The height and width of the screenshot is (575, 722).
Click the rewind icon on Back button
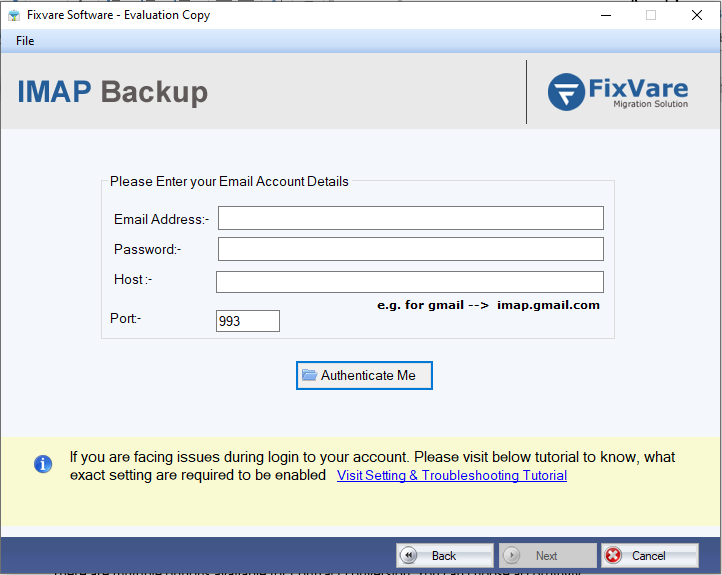click(x=408, y=556)
